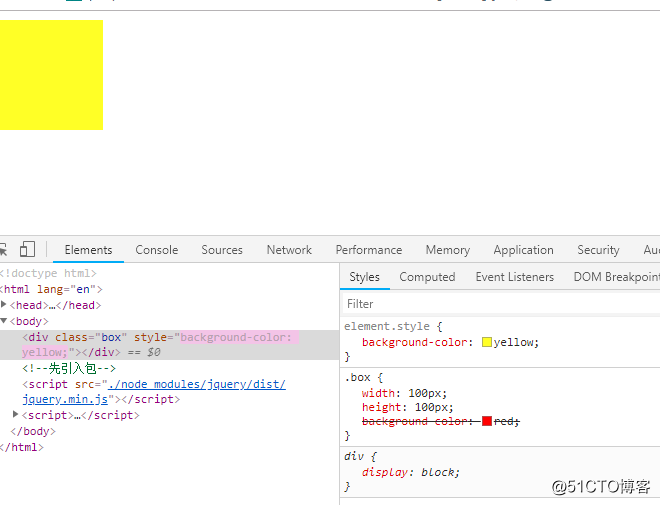Click the struck-through red value
The image size is (660, 505).
coord(506,421)
